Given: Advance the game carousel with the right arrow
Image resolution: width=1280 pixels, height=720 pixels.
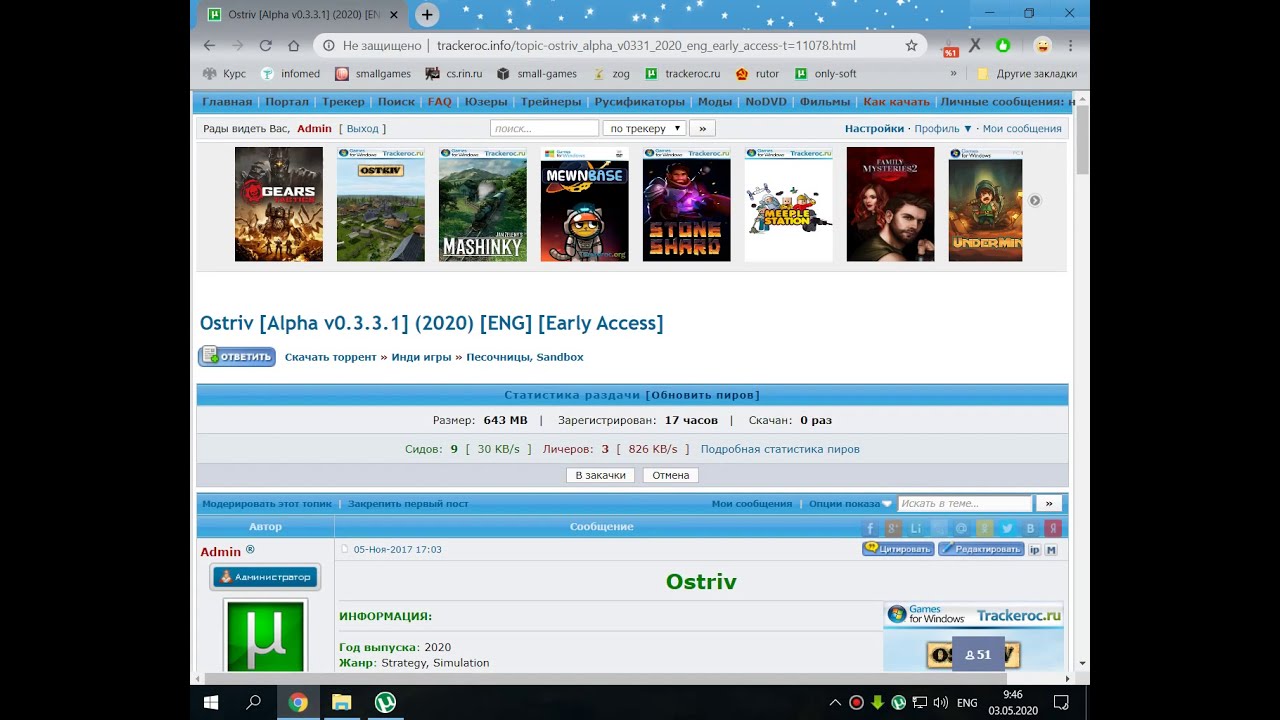Looking at the screenshot, I should point(1035,200).
